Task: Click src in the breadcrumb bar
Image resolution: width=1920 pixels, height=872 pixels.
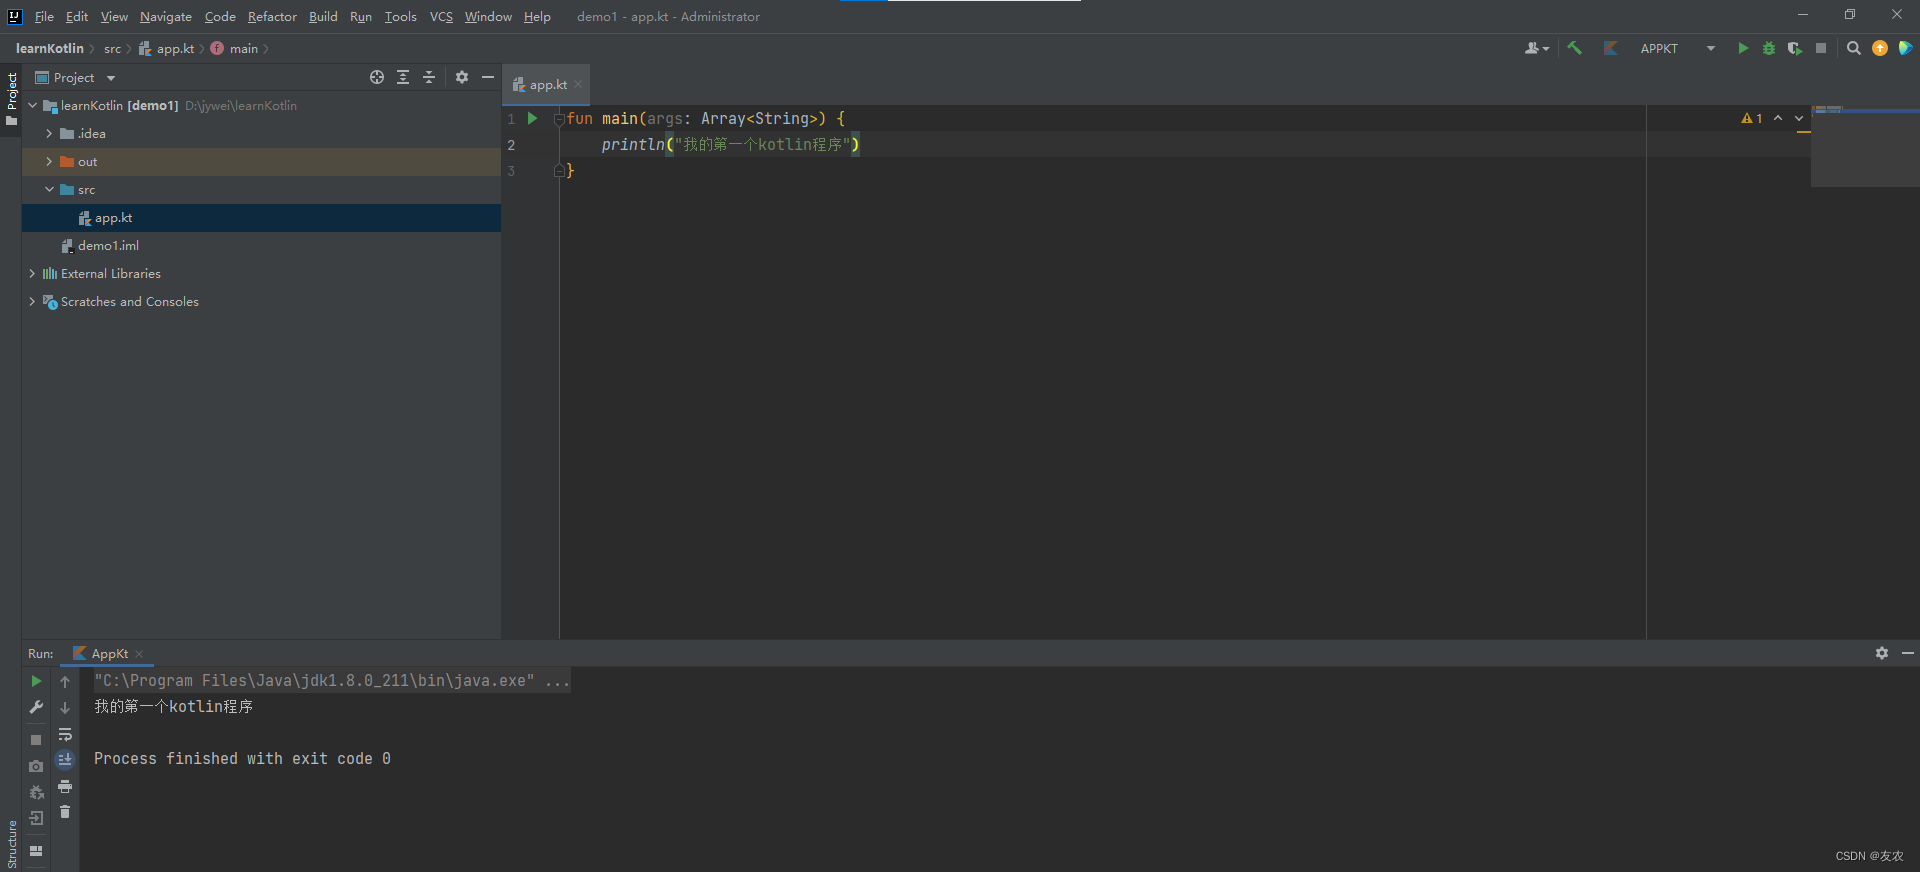Action: point(112,48)
